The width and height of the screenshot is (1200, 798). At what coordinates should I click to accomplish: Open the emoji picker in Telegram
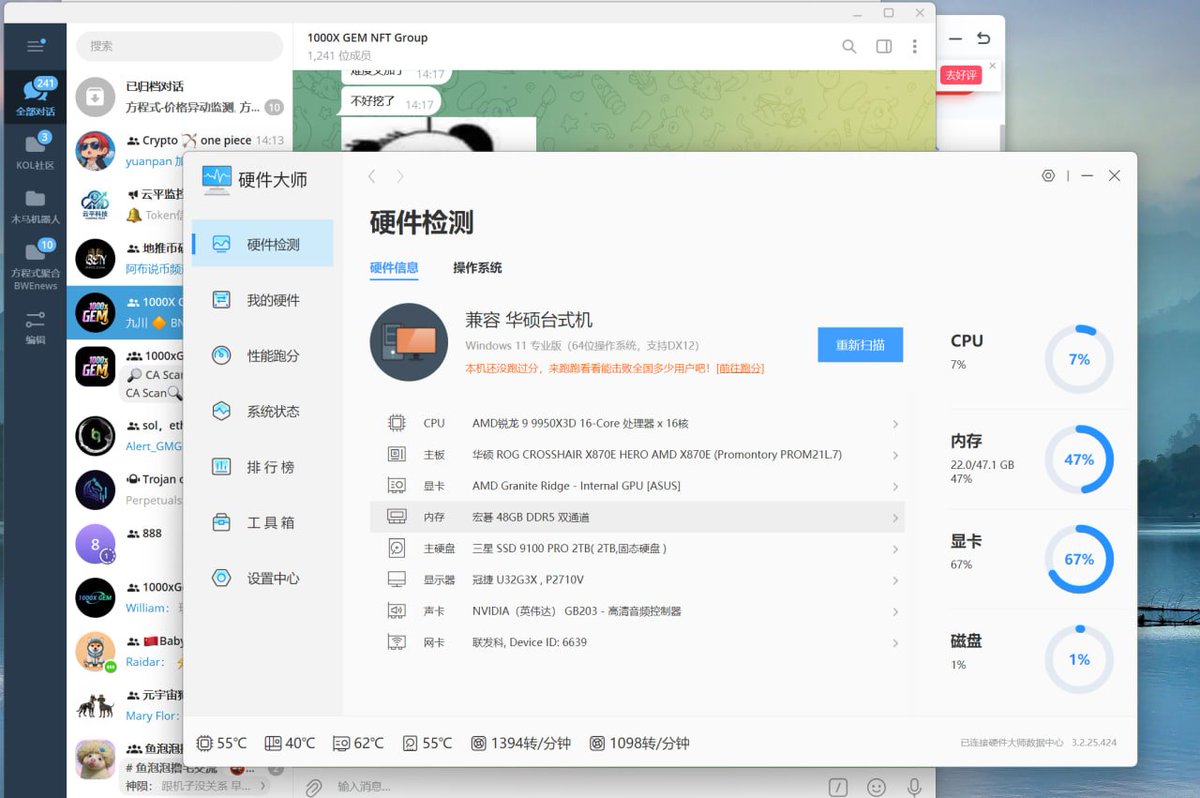tap(877, 787)
